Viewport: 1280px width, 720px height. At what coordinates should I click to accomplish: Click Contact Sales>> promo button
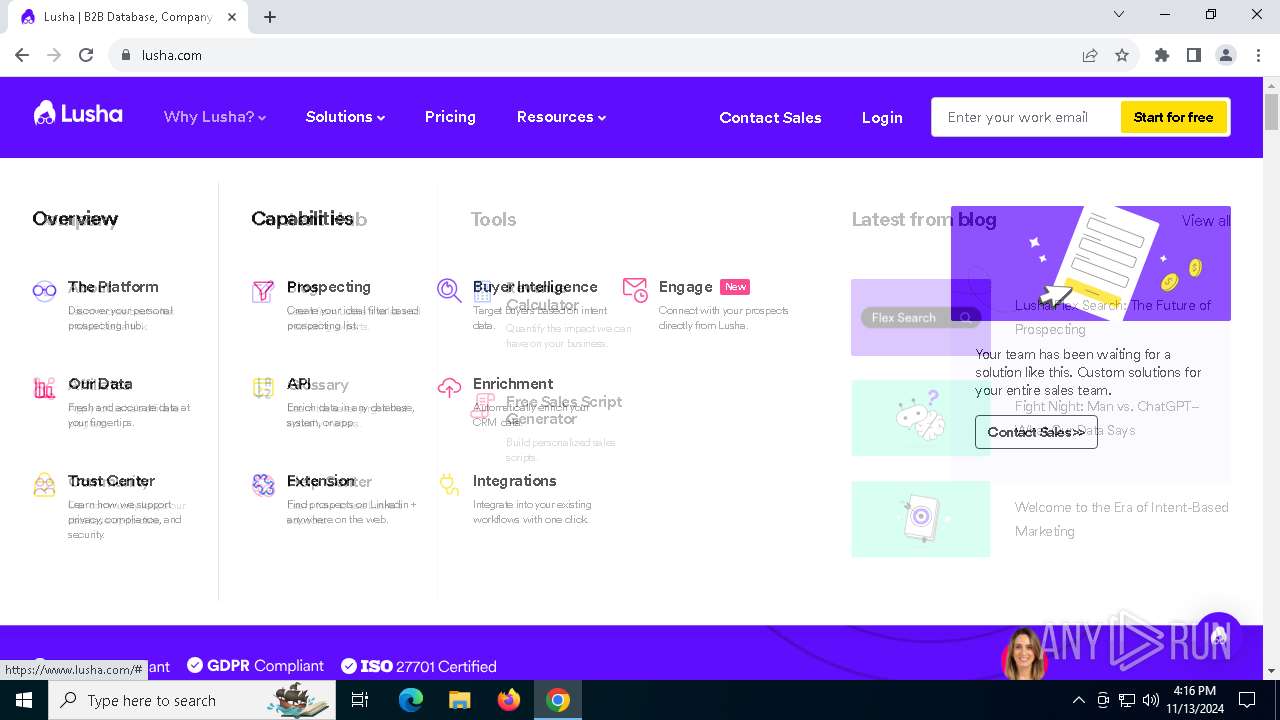click(1036, 432)
